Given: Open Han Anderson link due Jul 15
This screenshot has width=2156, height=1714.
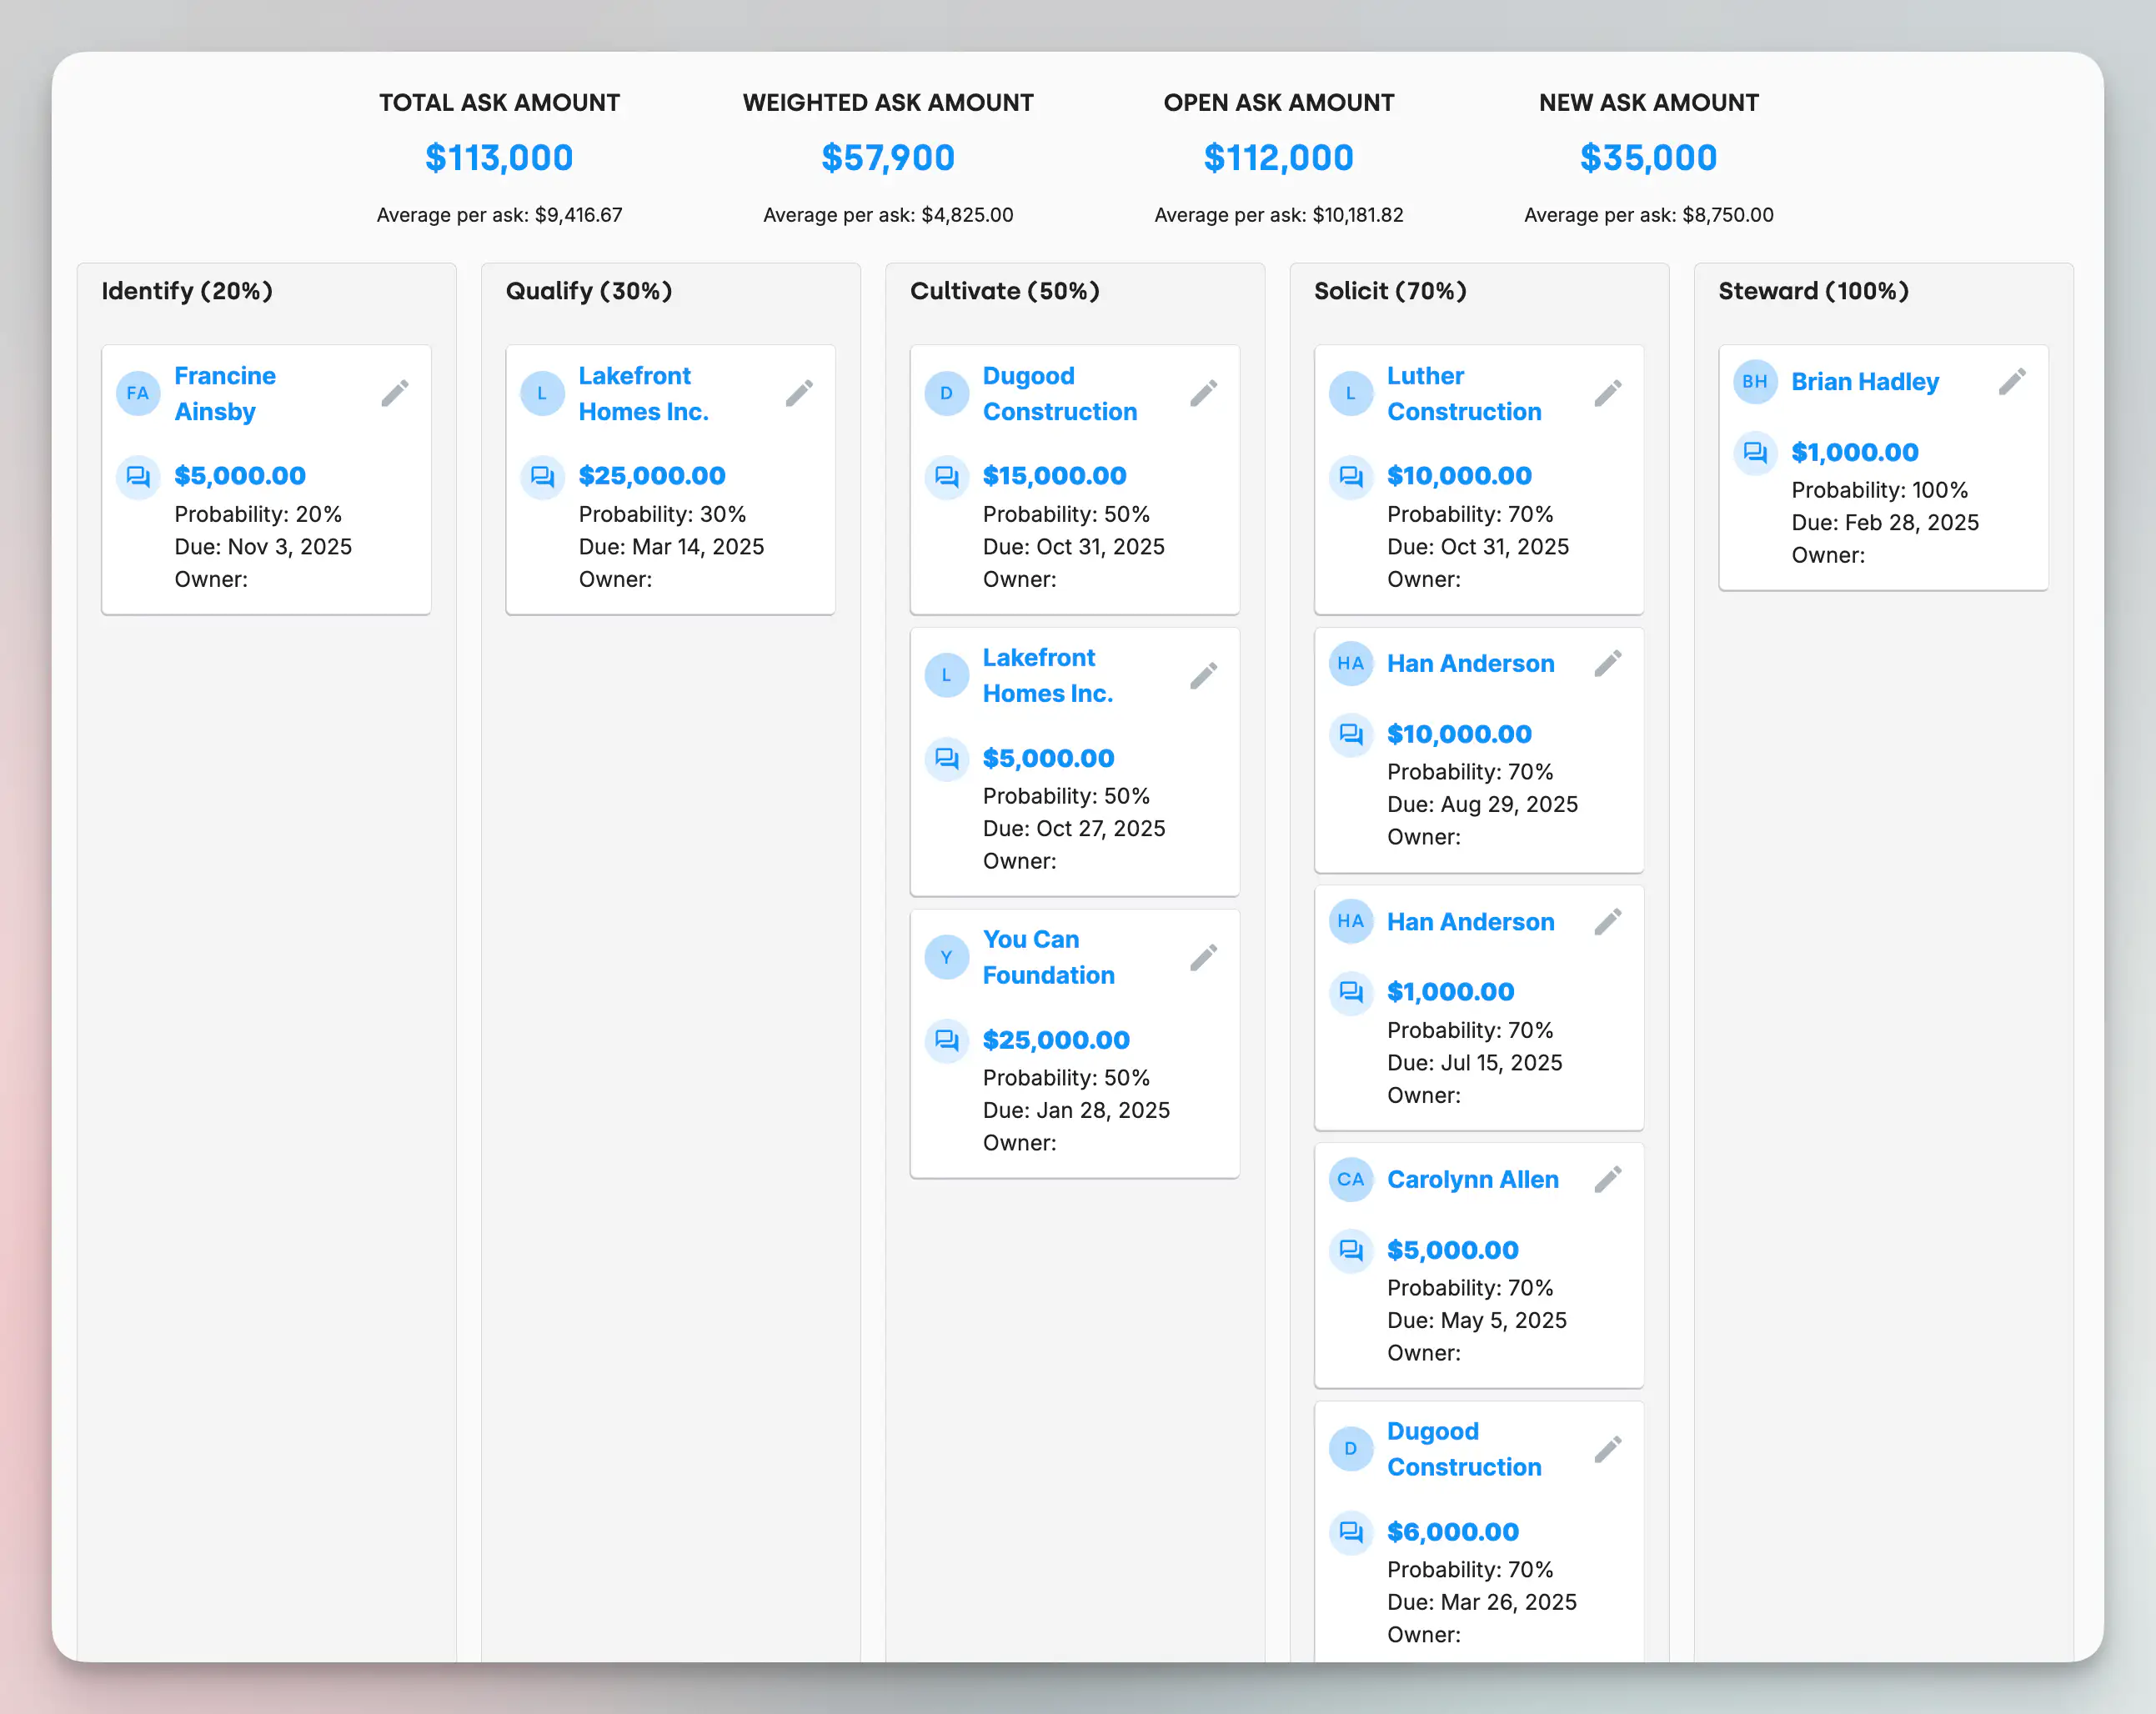Looking at the screenshot, I should [x=1470, y=921].
